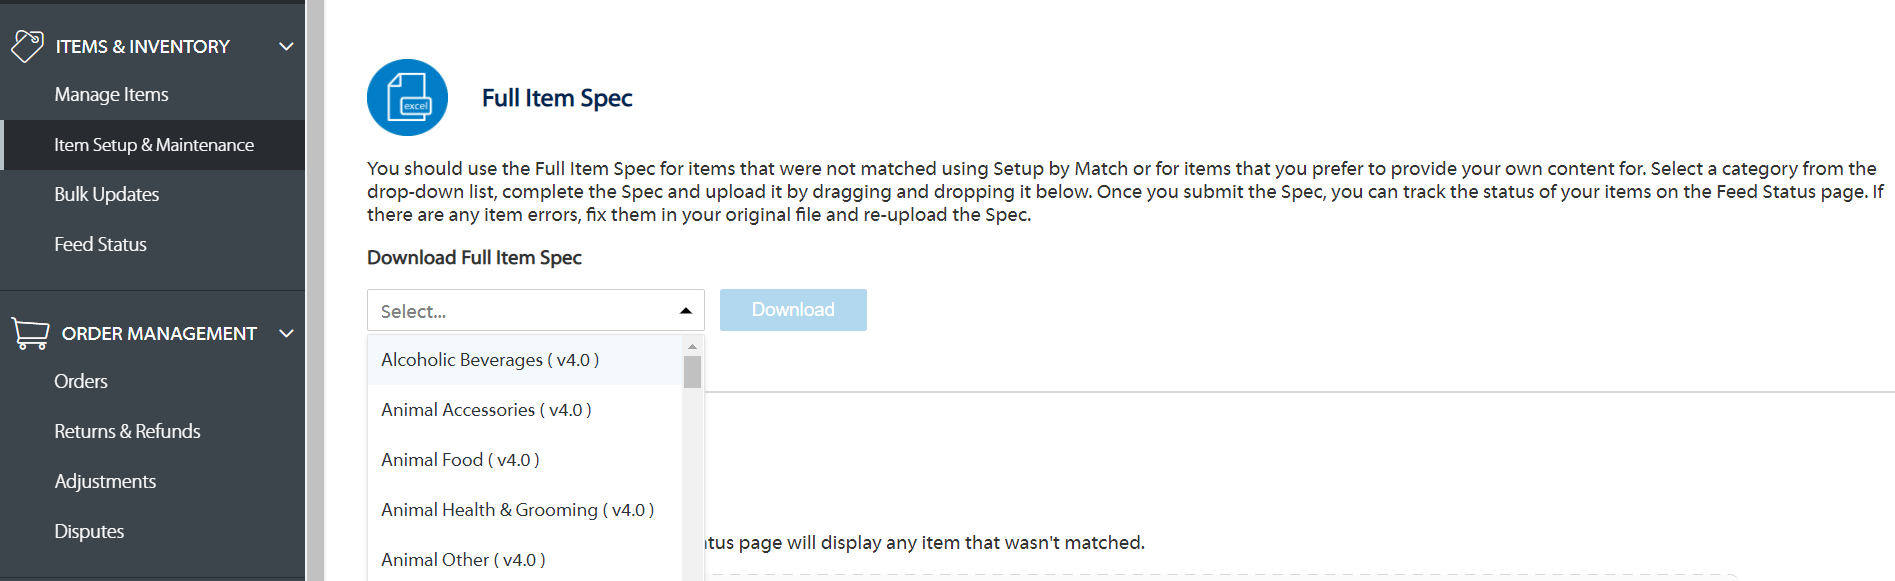View the Feed Status page
The height and width of the screenshot is (581, 1895).
click(100, 245)
